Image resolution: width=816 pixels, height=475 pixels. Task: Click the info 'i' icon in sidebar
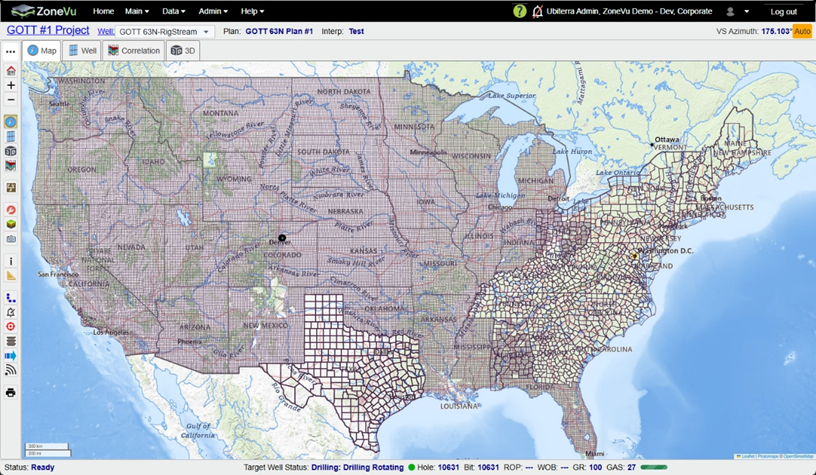(10, 261)
